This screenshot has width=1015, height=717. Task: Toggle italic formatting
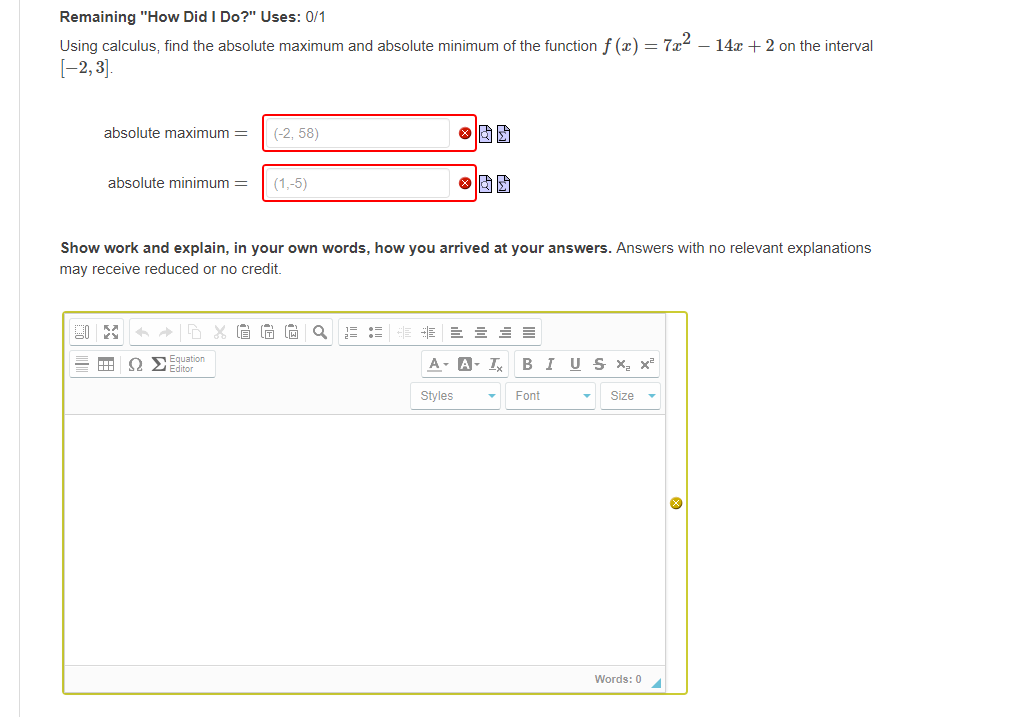pos(549,364)
